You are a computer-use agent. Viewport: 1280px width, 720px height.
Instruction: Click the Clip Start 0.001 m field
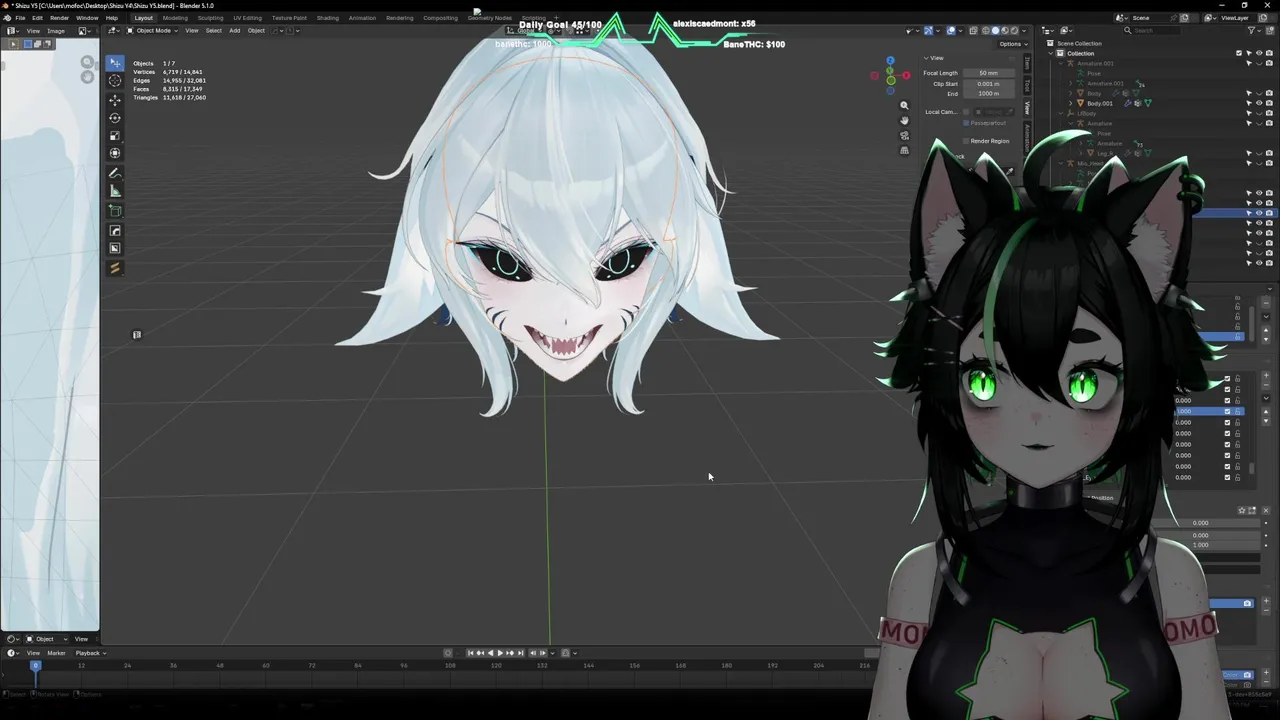coord(988,84)
